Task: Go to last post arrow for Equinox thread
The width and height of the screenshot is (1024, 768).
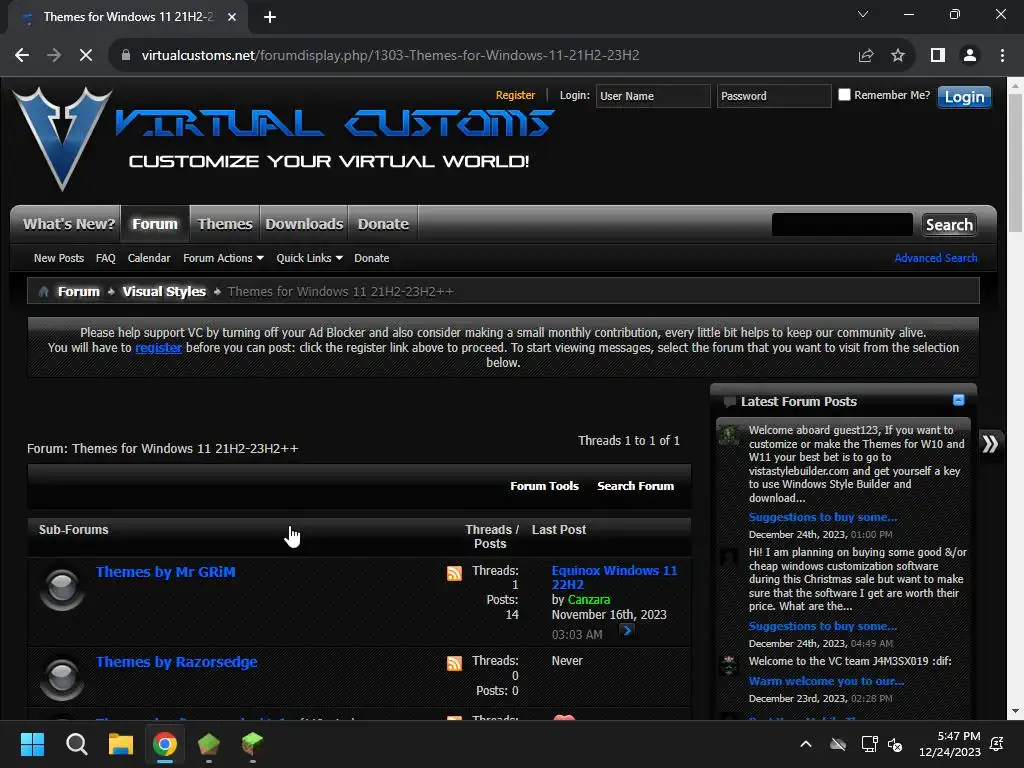Action: coord(627,631)
